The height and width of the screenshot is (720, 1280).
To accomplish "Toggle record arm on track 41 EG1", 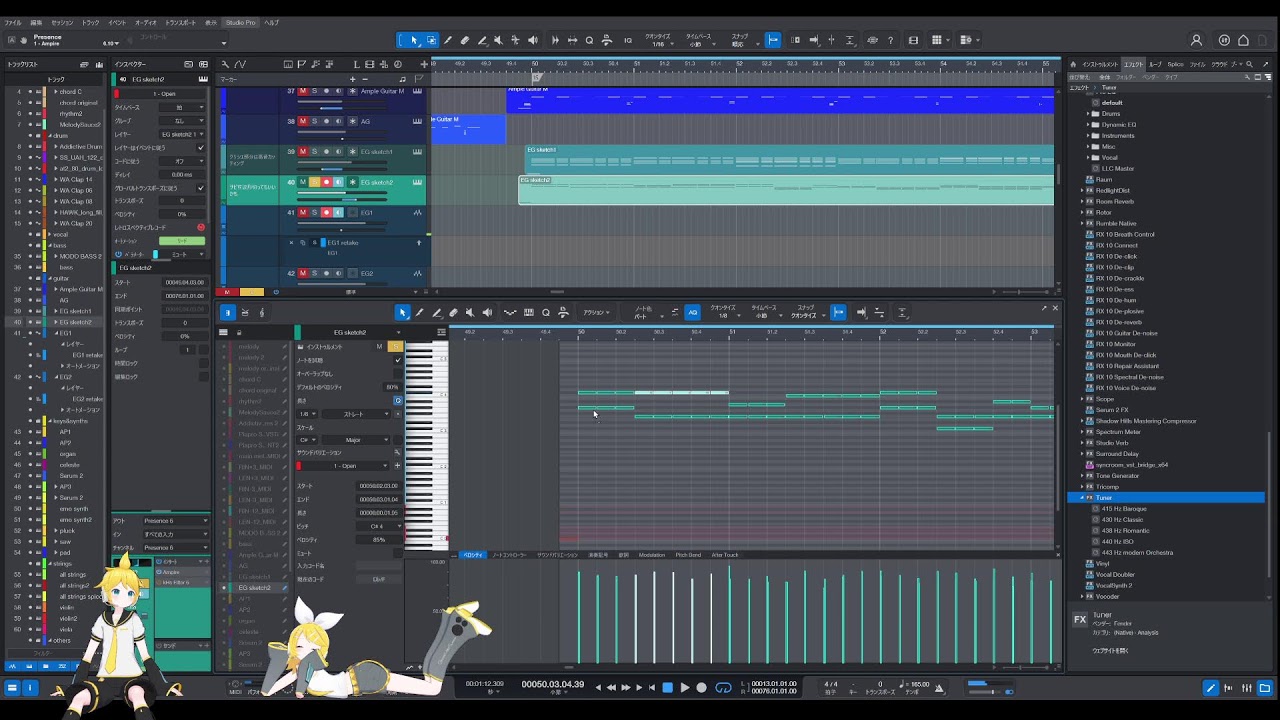I will (x=326, y=213).
